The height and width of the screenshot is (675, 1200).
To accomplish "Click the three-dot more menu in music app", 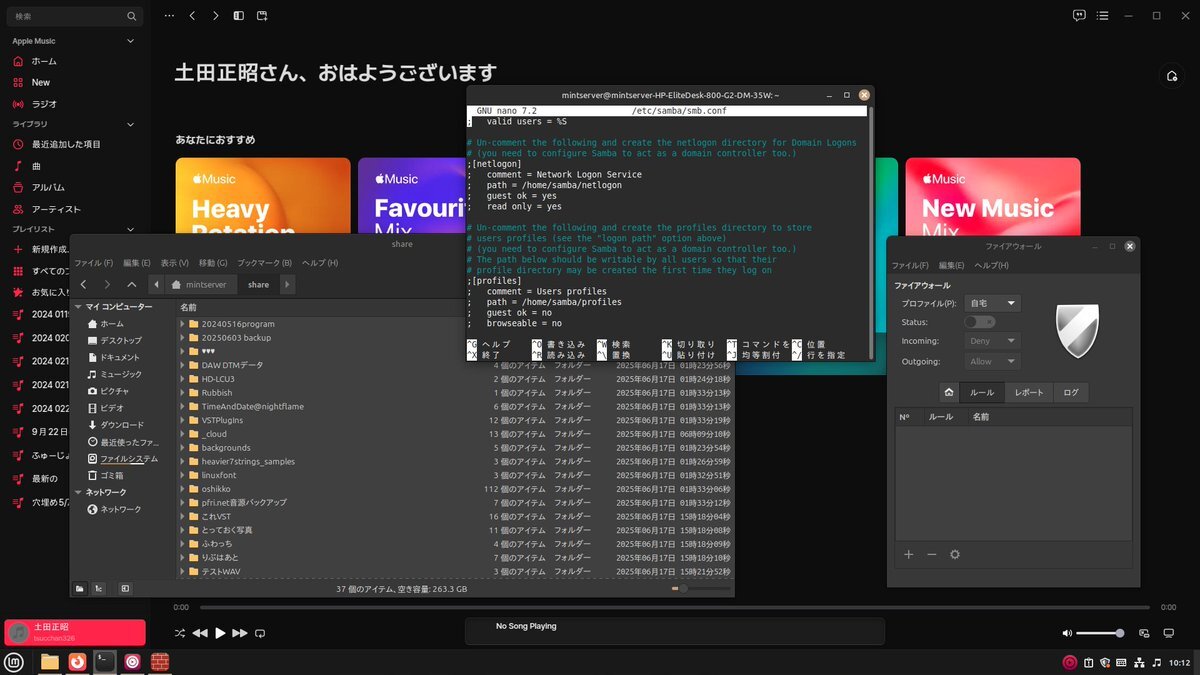I will coord(169,16).
